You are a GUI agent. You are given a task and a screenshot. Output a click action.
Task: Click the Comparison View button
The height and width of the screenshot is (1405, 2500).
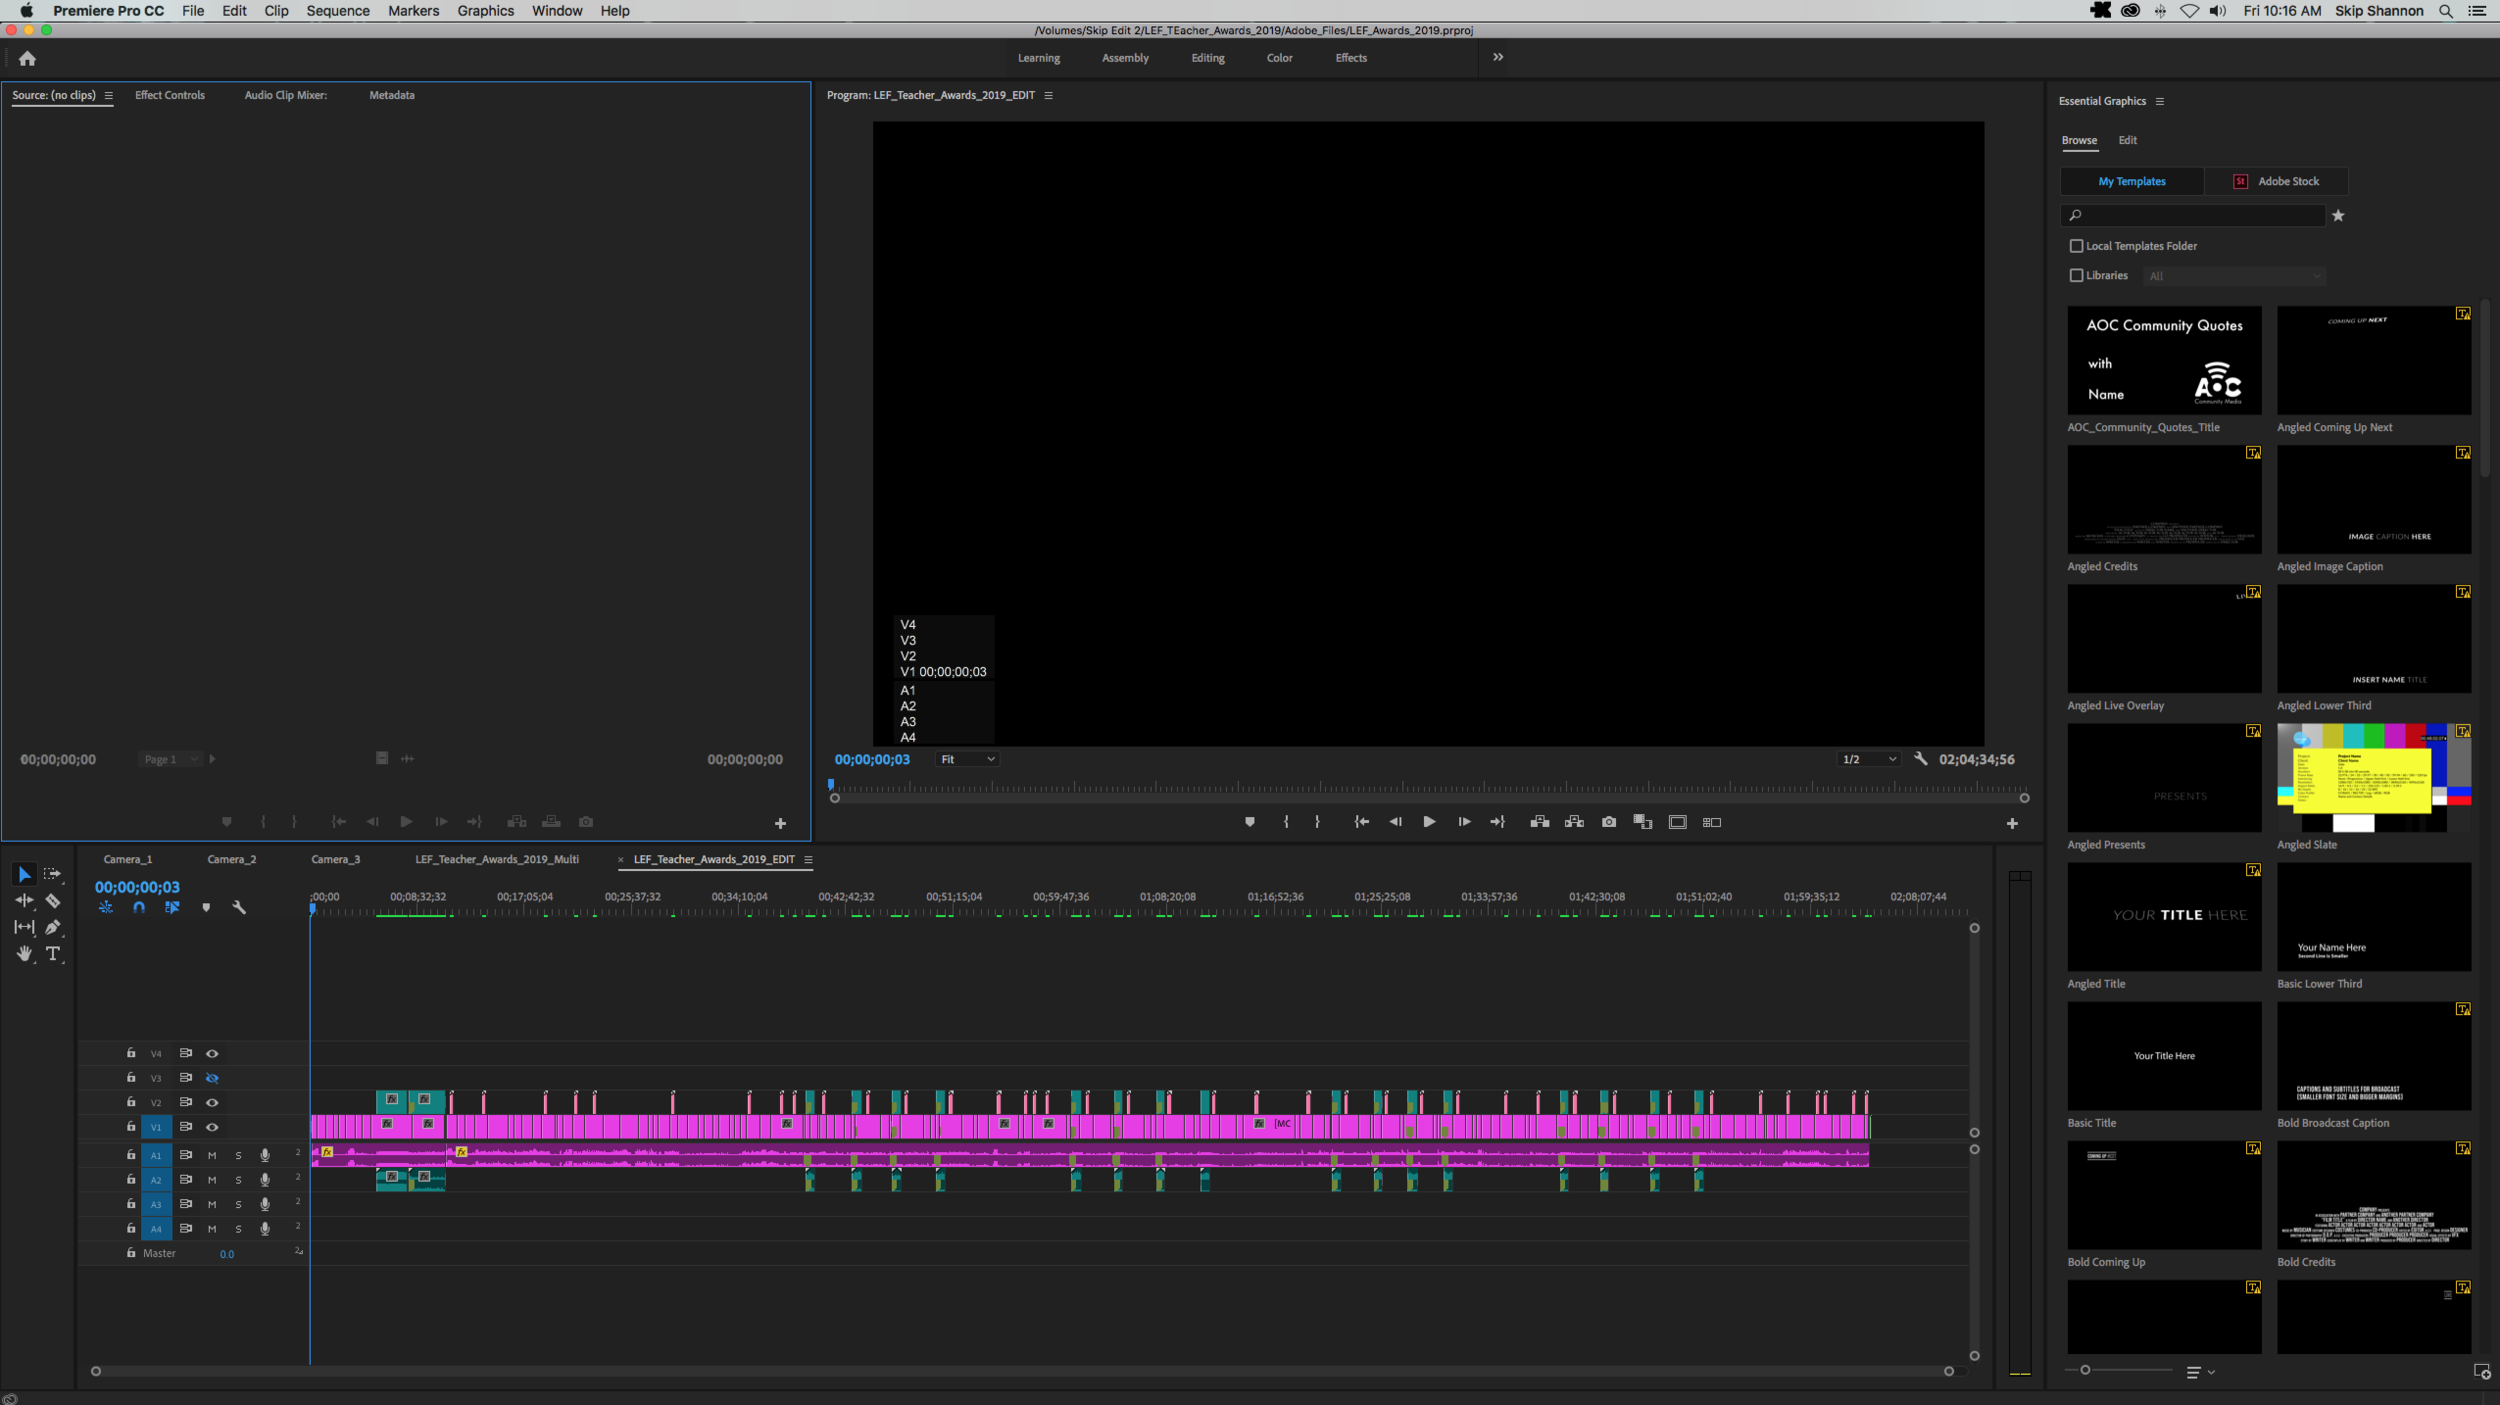1643,822
